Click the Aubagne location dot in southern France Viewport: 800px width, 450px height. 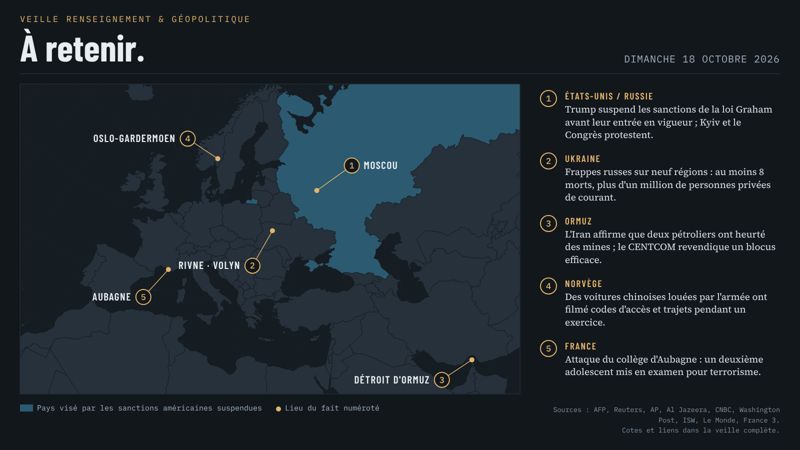point(168,269)
